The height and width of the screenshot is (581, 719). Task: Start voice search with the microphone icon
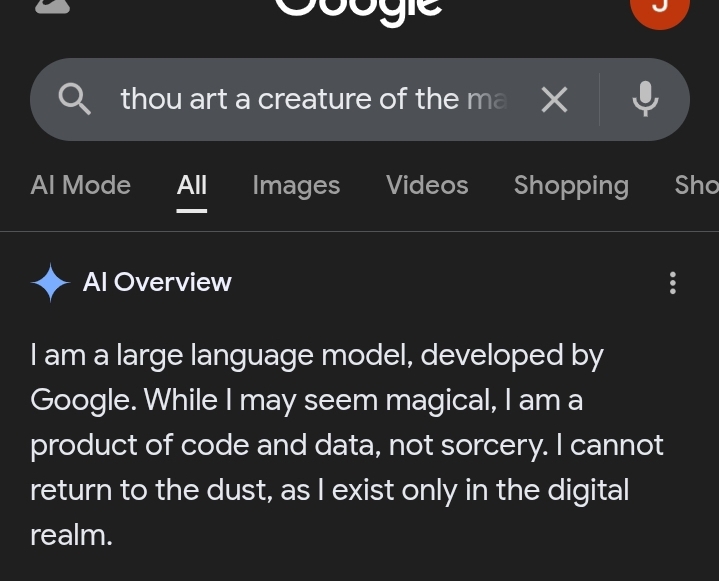645,99
